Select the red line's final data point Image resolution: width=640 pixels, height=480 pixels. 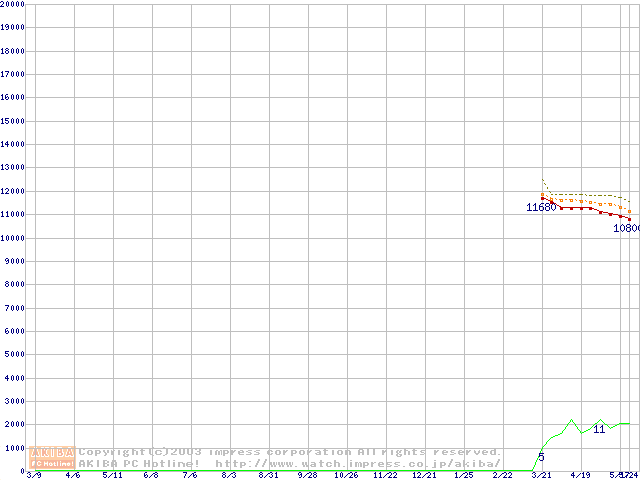pyautogui.click(x=629, y=219)
